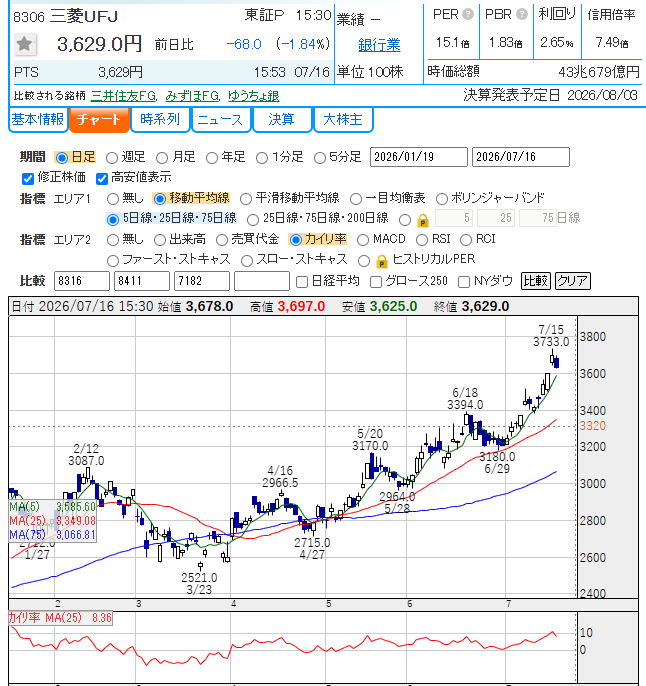
Task: Select custom day-line radio button
Action: [x=405, y=220]
